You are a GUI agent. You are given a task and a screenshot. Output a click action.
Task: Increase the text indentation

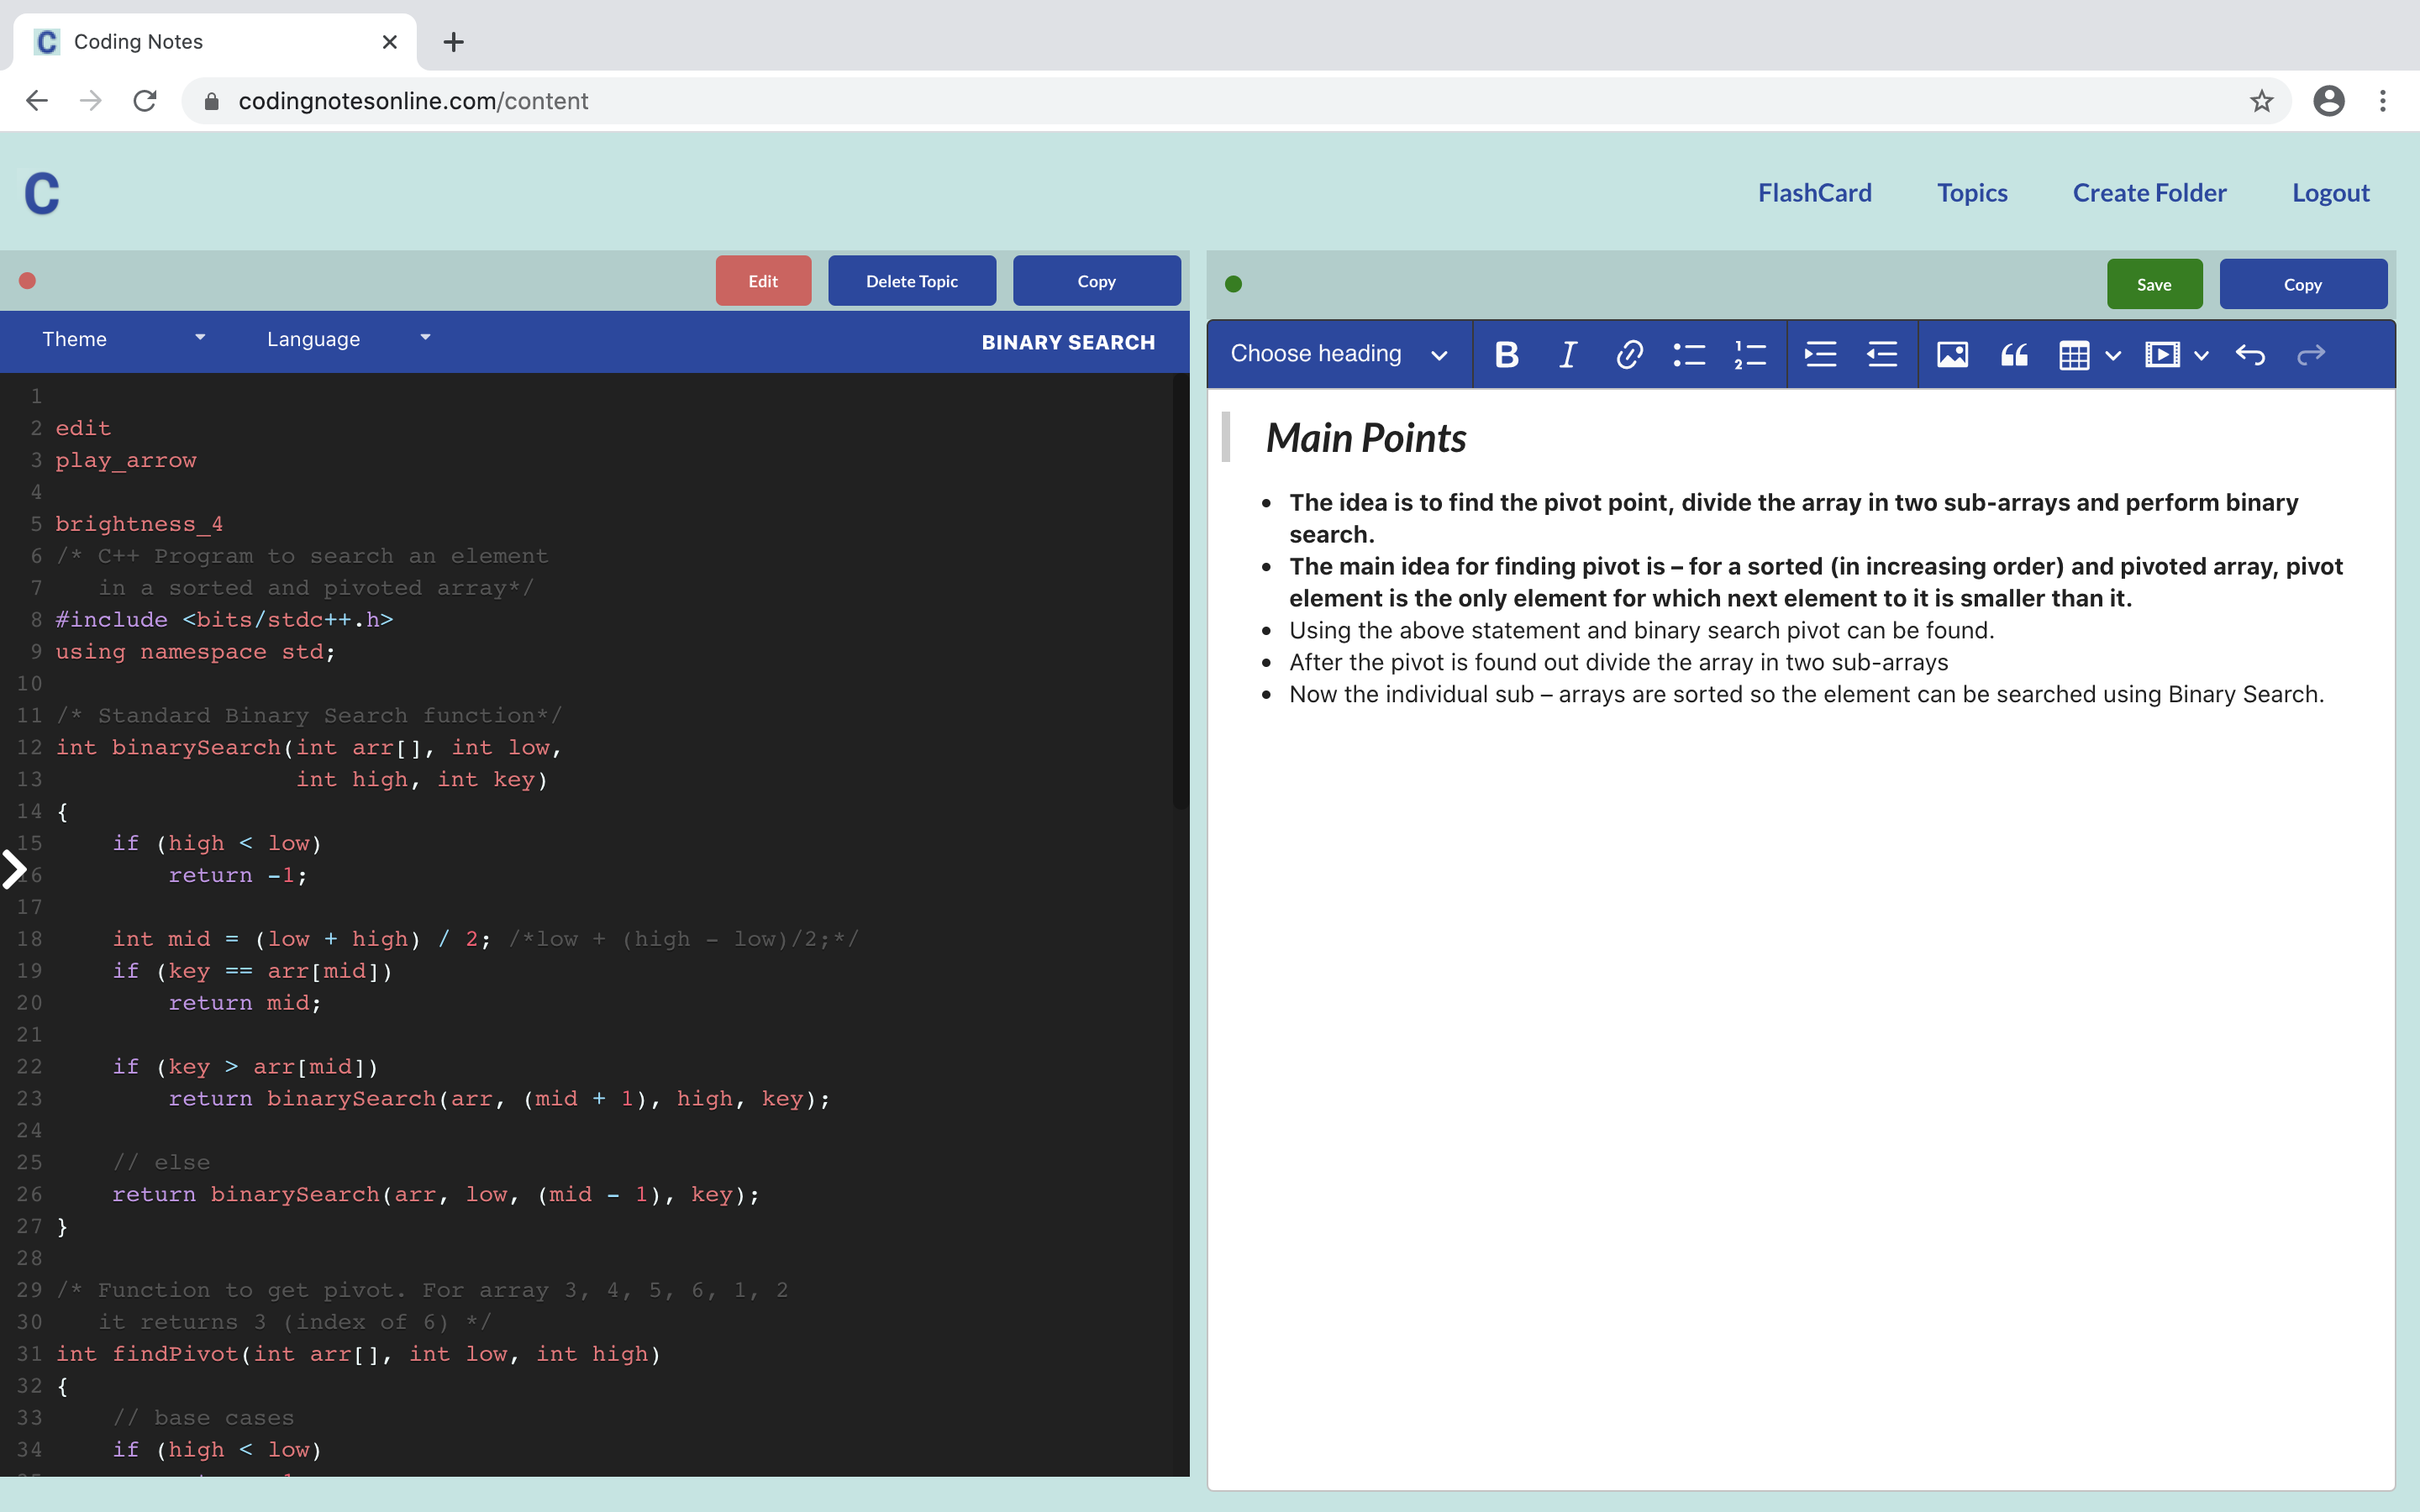pyautogui.click(x=1820, y=354)
